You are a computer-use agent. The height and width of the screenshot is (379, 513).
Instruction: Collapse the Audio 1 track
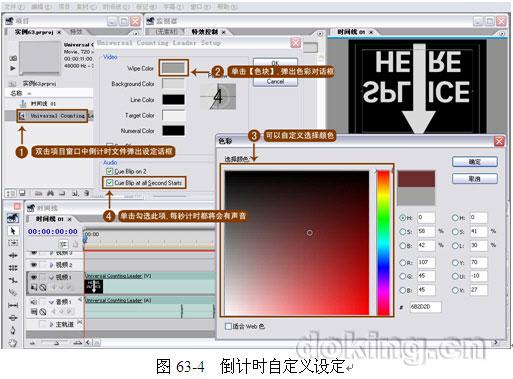(x=51, y=302)
